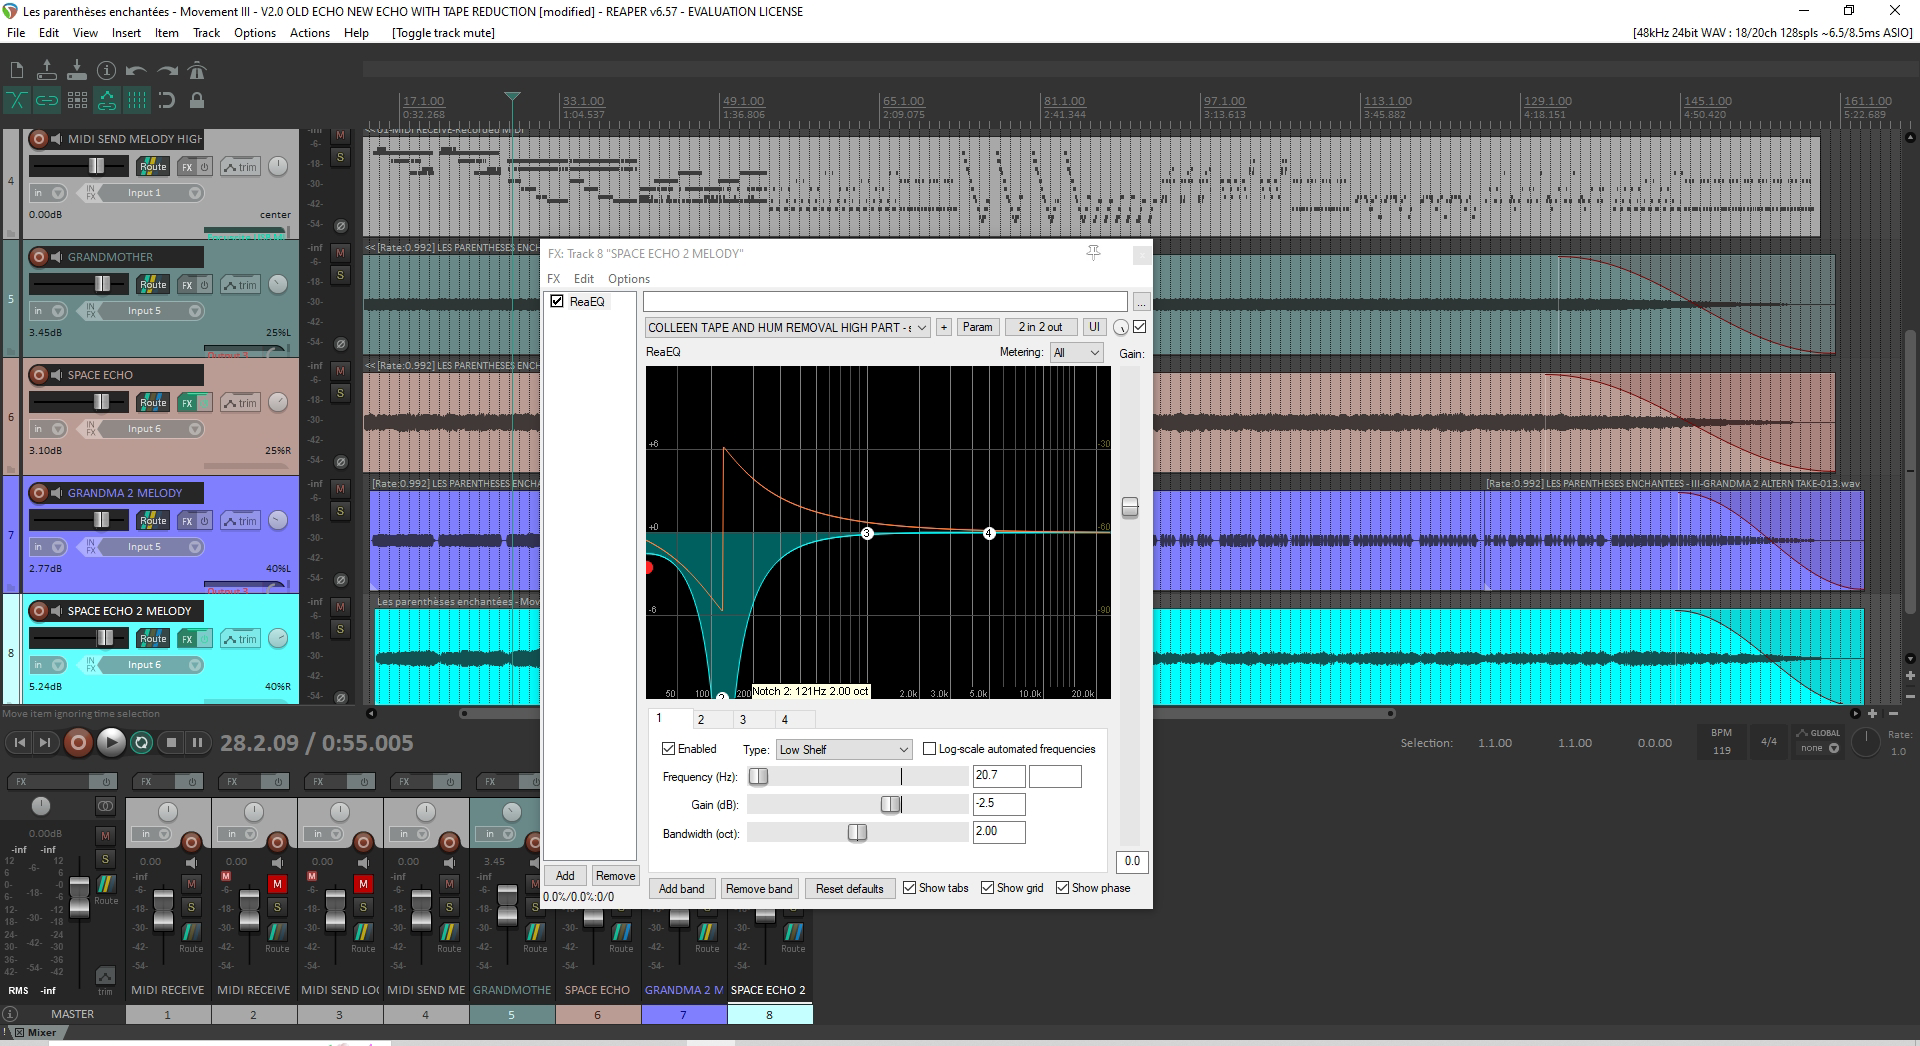Disable the Show phase checkbox
The image size is (1920, 1046).
click(x=1063, y=888)
